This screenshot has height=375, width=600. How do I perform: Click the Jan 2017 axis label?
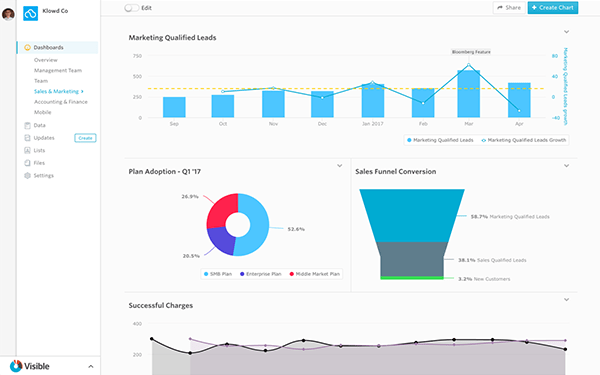click(373, 124)
